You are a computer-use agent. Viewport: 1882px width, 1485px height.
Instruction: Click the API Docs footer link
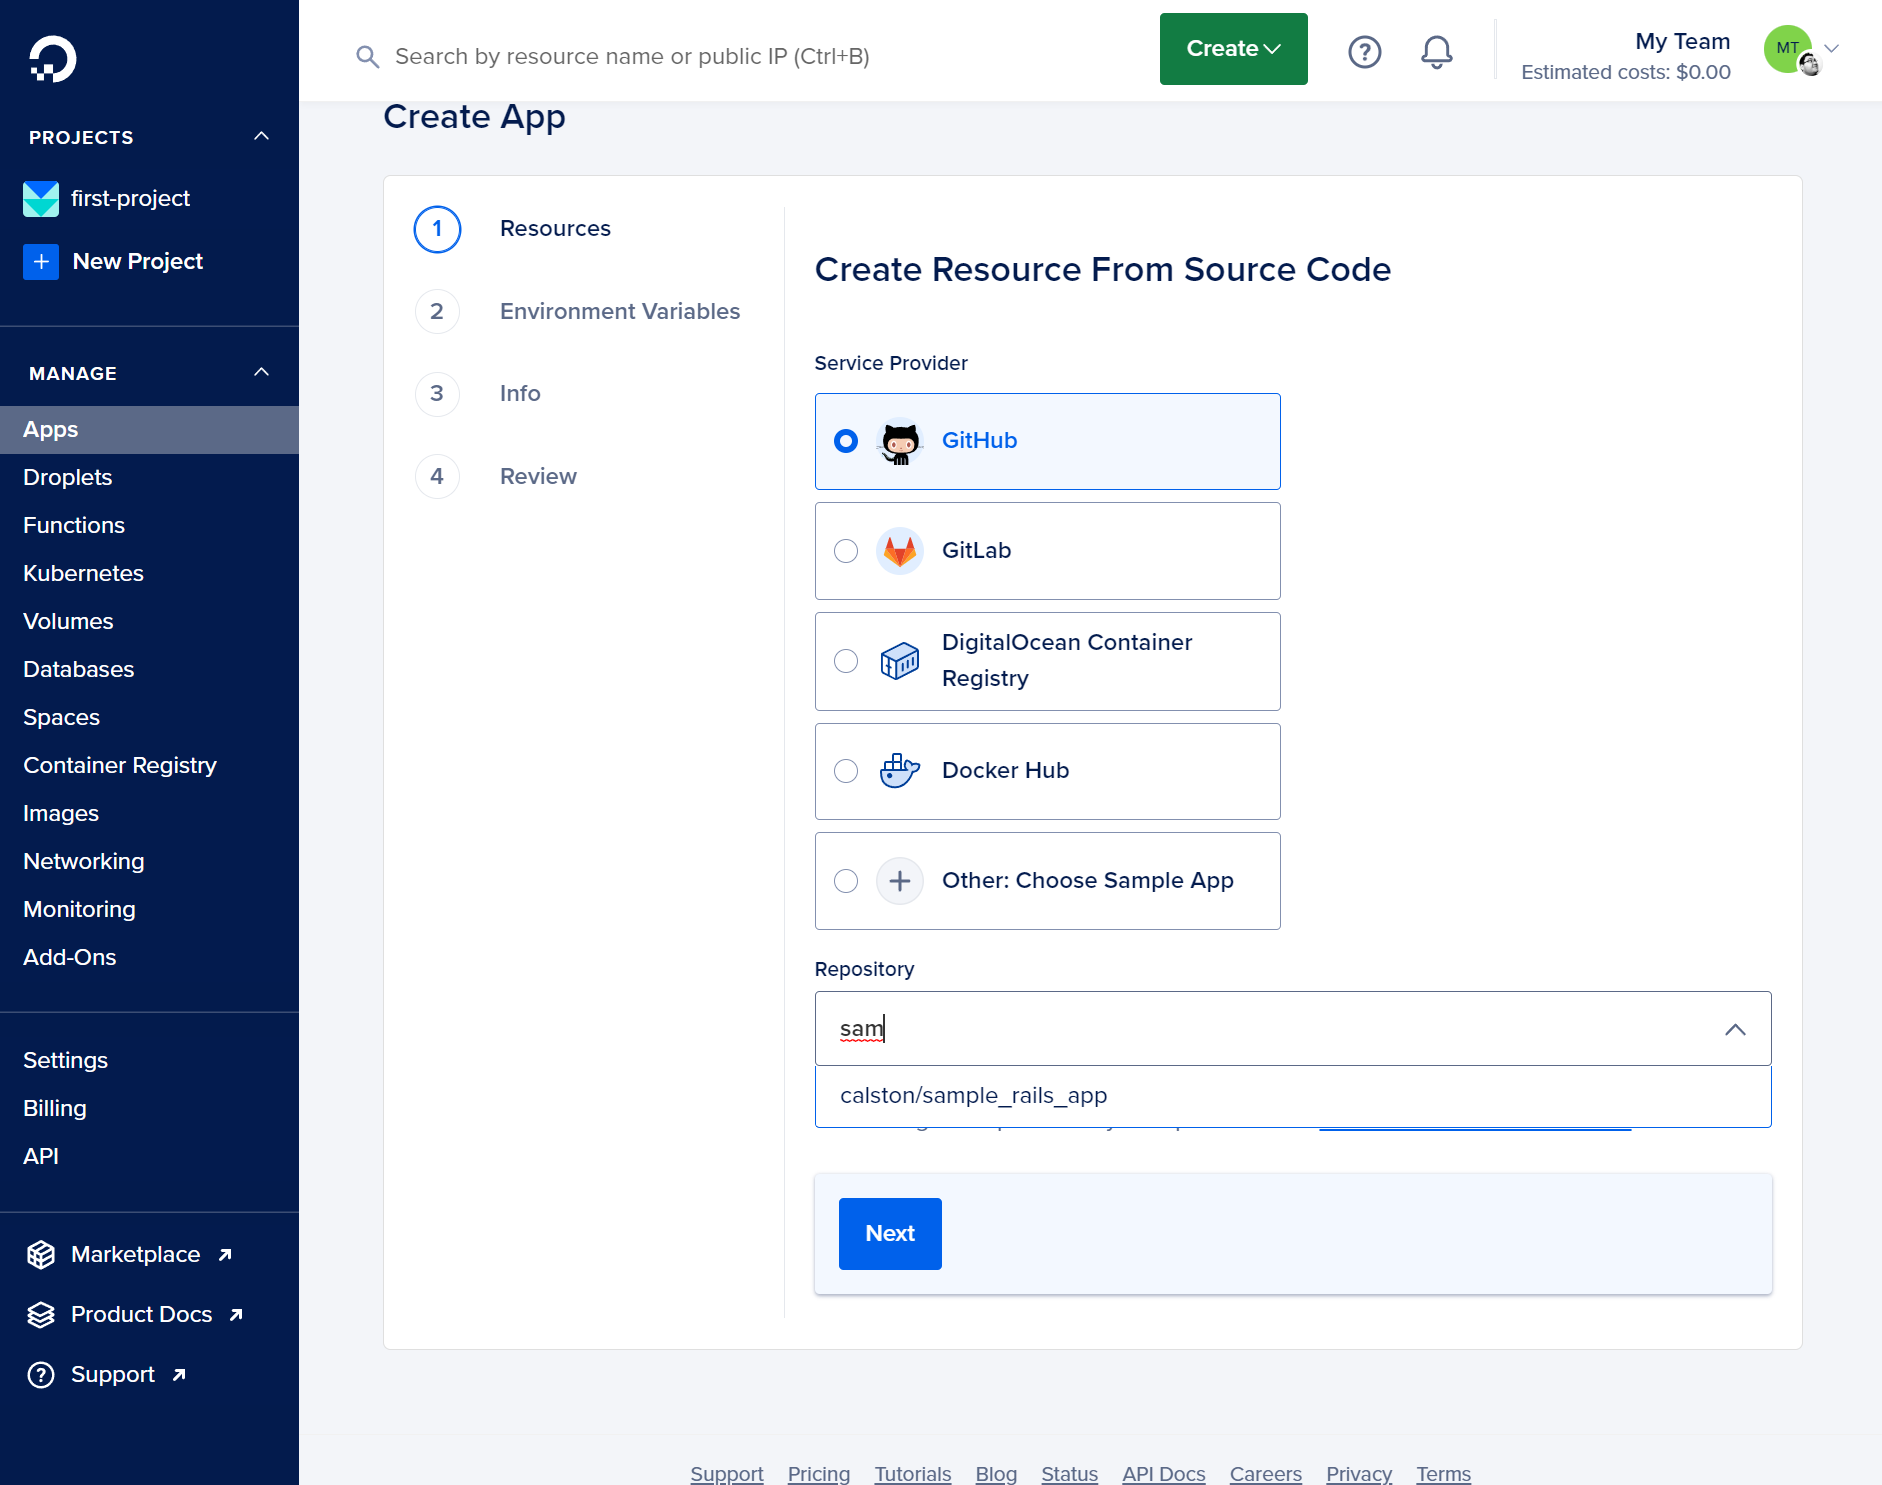(1164, 1473)
